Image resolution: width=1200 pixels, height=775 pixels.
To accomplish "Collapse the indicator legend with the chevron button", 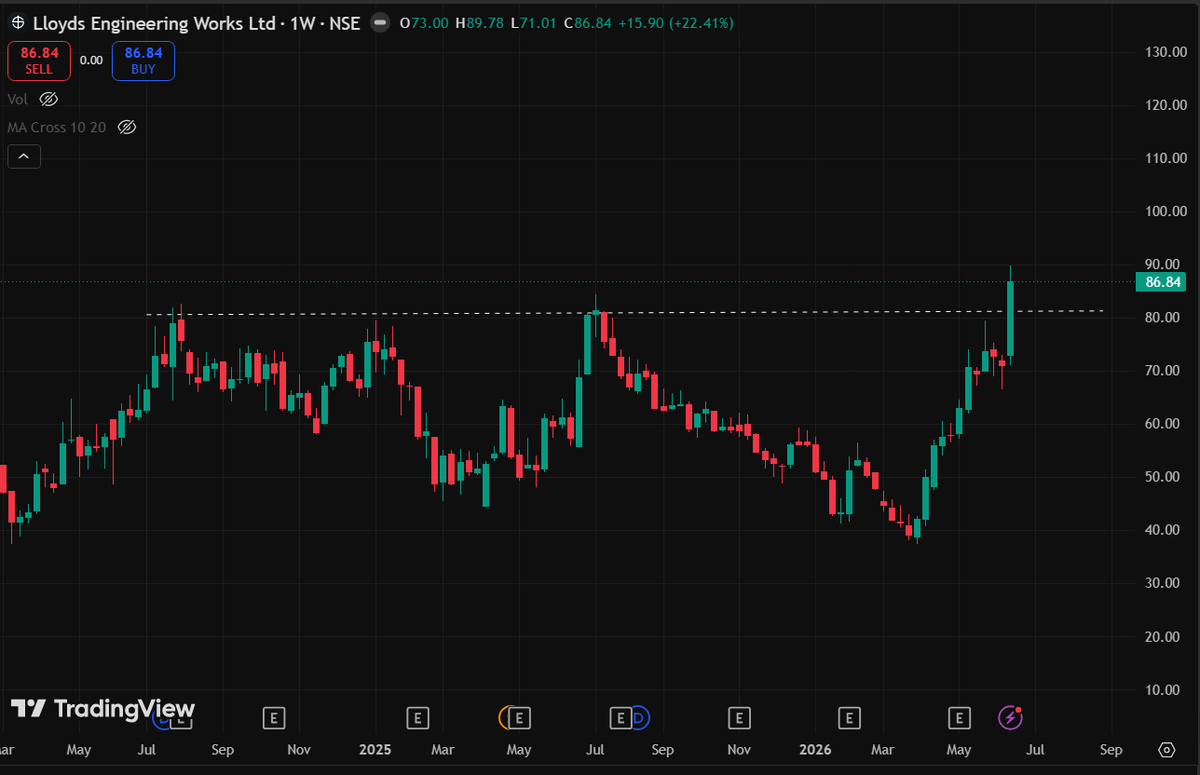I will point(24,156).
